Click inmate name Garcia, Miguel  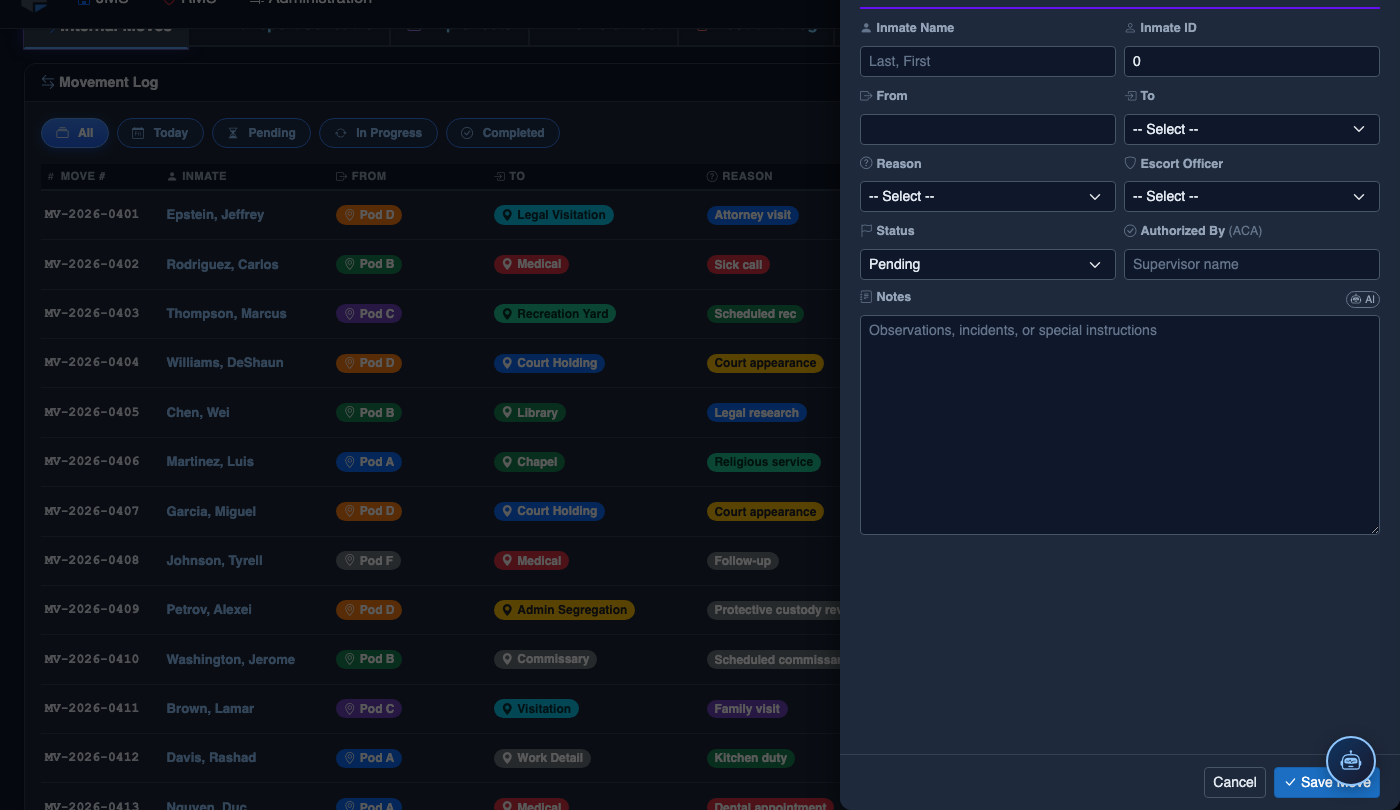click(211, 511)
